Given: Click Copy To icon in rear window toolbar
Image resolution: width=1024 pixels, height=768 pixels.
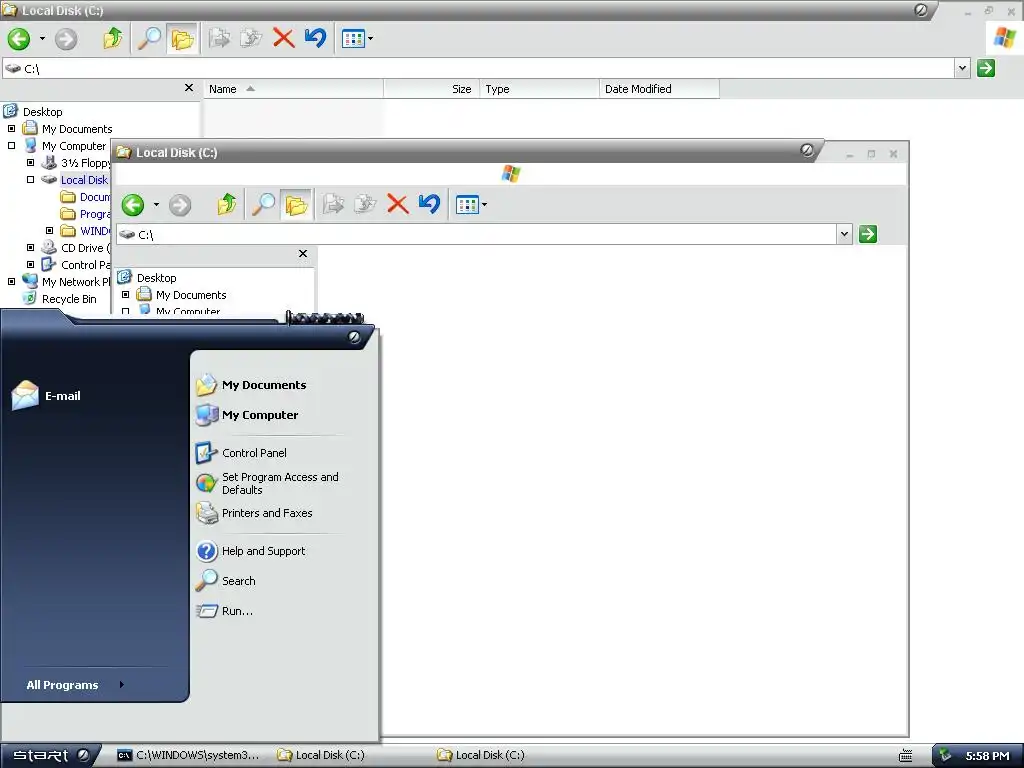Looking at the screenshot, I should pos(251,39).
